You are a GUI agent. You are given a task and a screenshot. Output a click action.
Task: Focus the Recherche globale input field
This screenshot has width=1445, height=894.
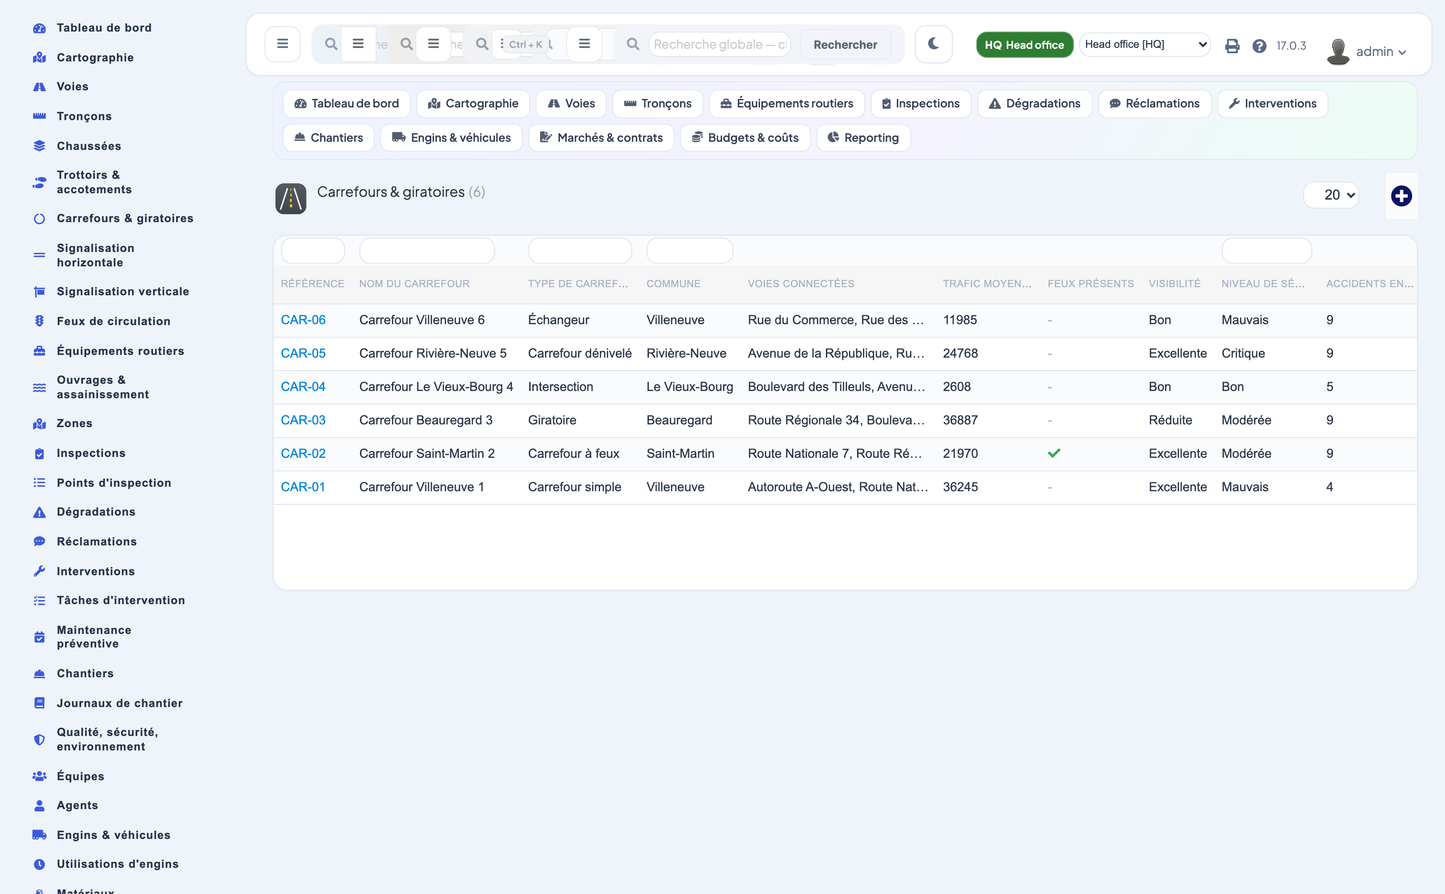(720, 44)
